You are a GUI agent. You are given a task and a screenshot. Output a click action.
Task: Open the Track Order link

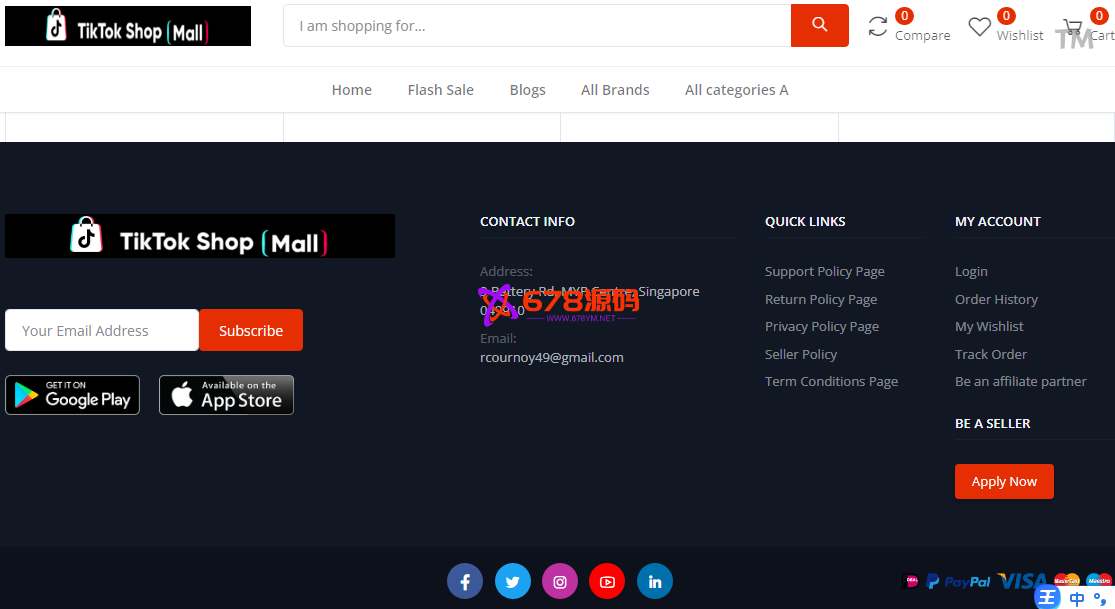point(990,354)
